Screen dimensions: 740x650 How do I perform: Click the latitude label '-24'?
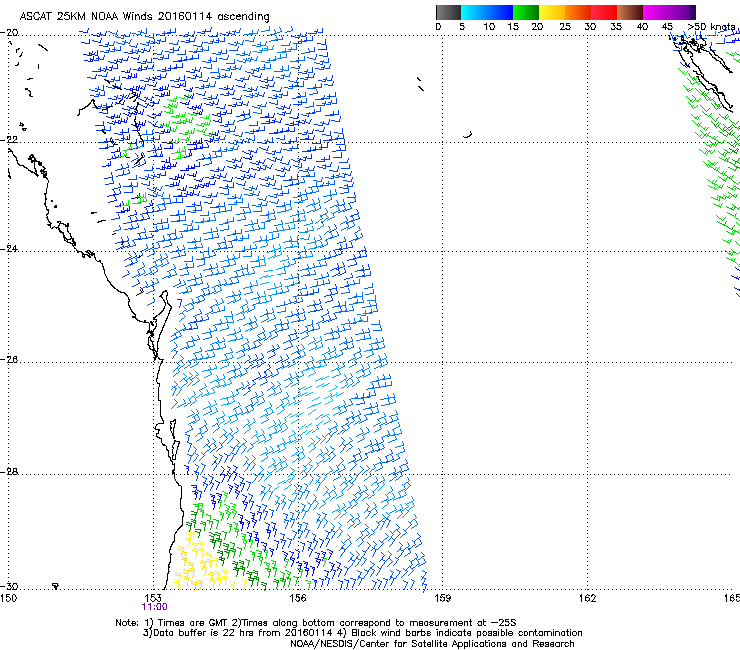tap(9, 249)
